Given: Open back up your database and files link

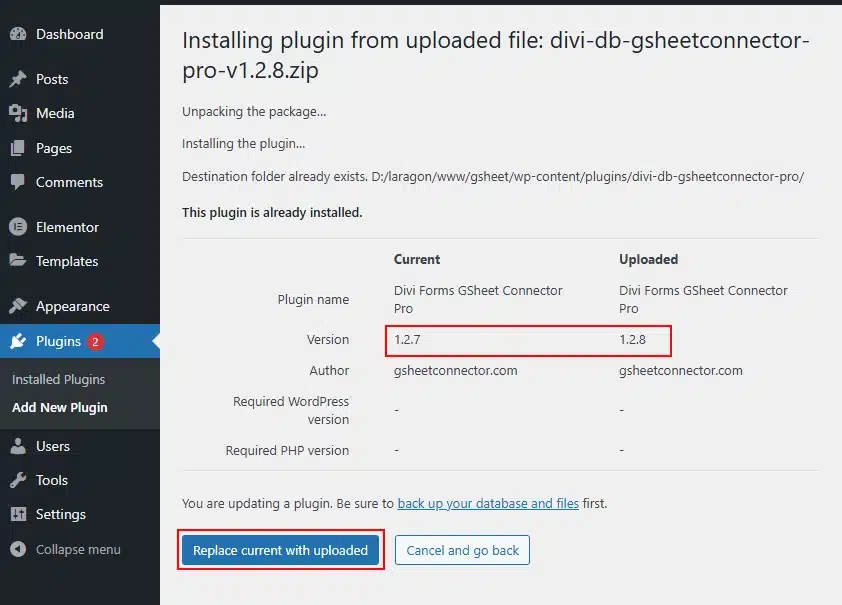Looking at the screenshot, I should [488, 503].
